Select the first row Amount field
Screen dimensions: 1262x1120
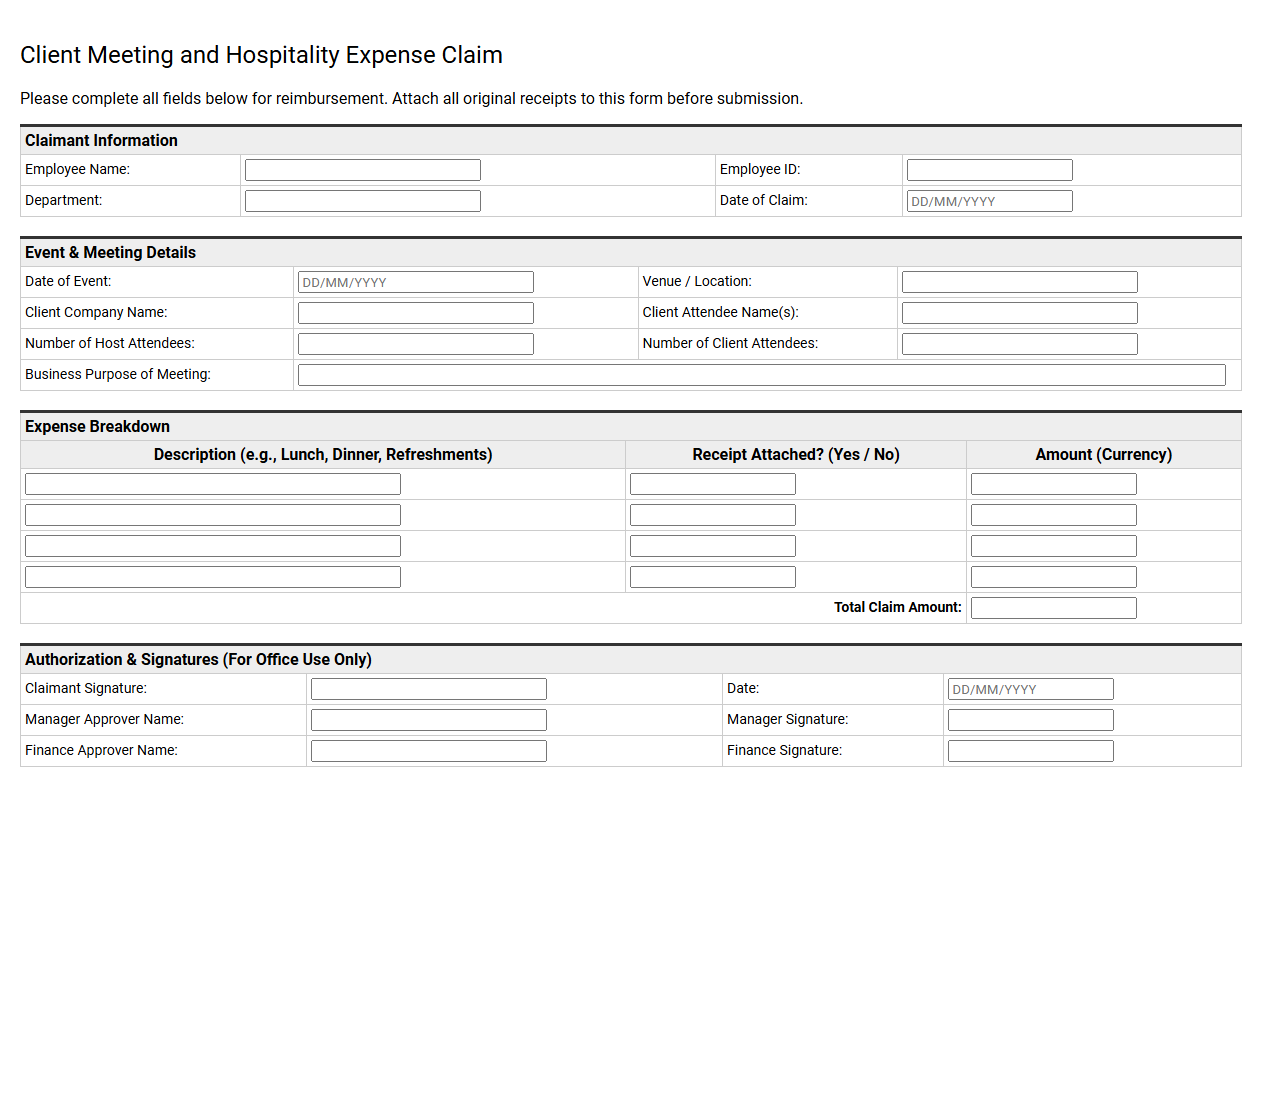[x=1054, y=484]
